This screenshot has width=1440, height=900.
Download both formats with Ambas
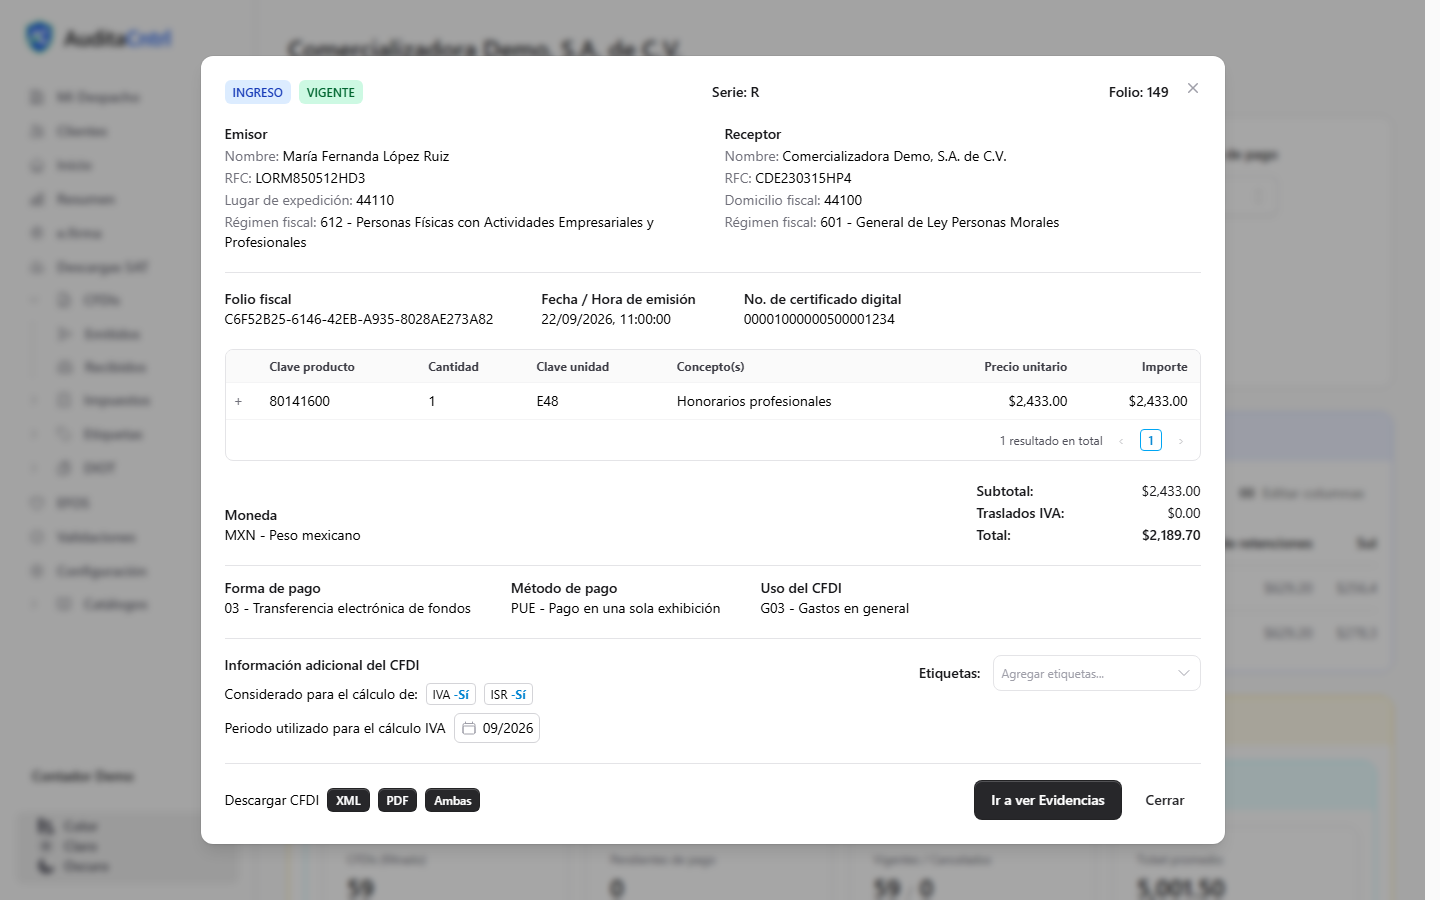point(452,800)
